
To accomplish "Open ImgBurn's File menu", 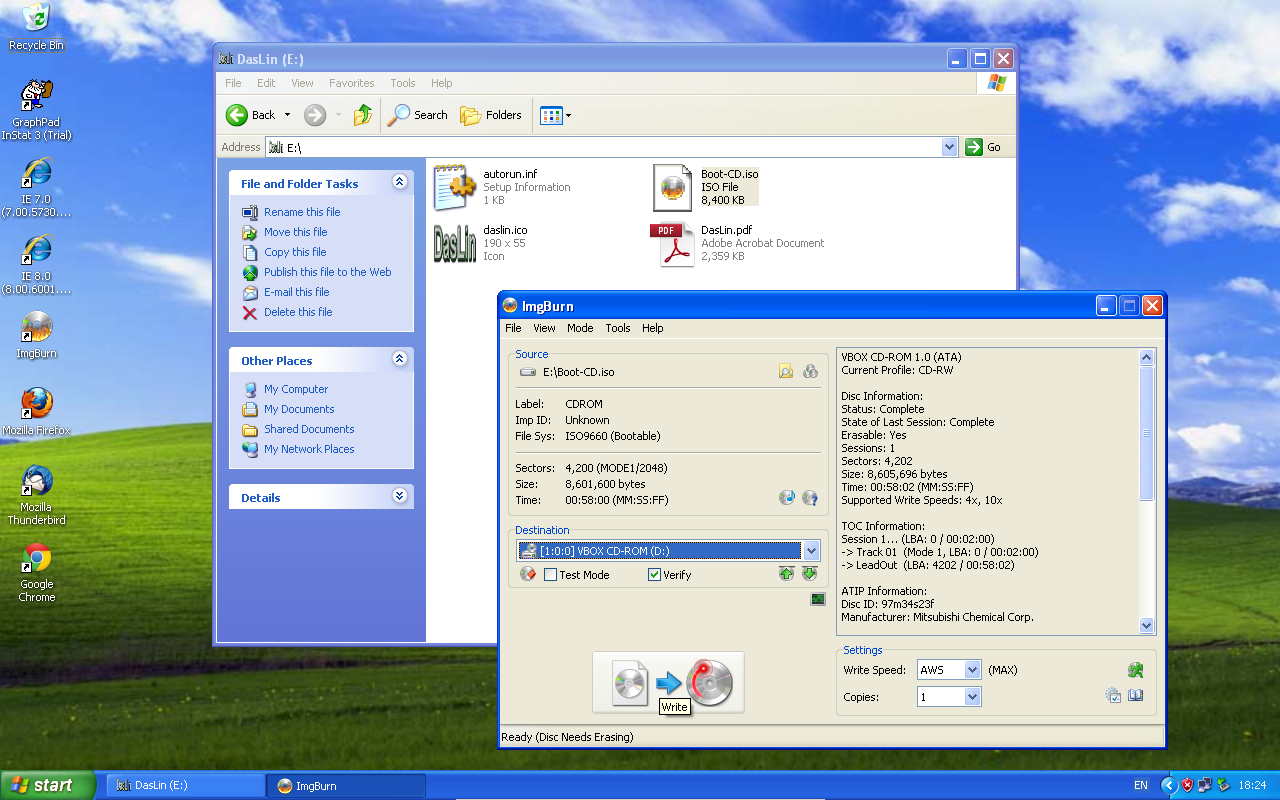I will point(513,328).
